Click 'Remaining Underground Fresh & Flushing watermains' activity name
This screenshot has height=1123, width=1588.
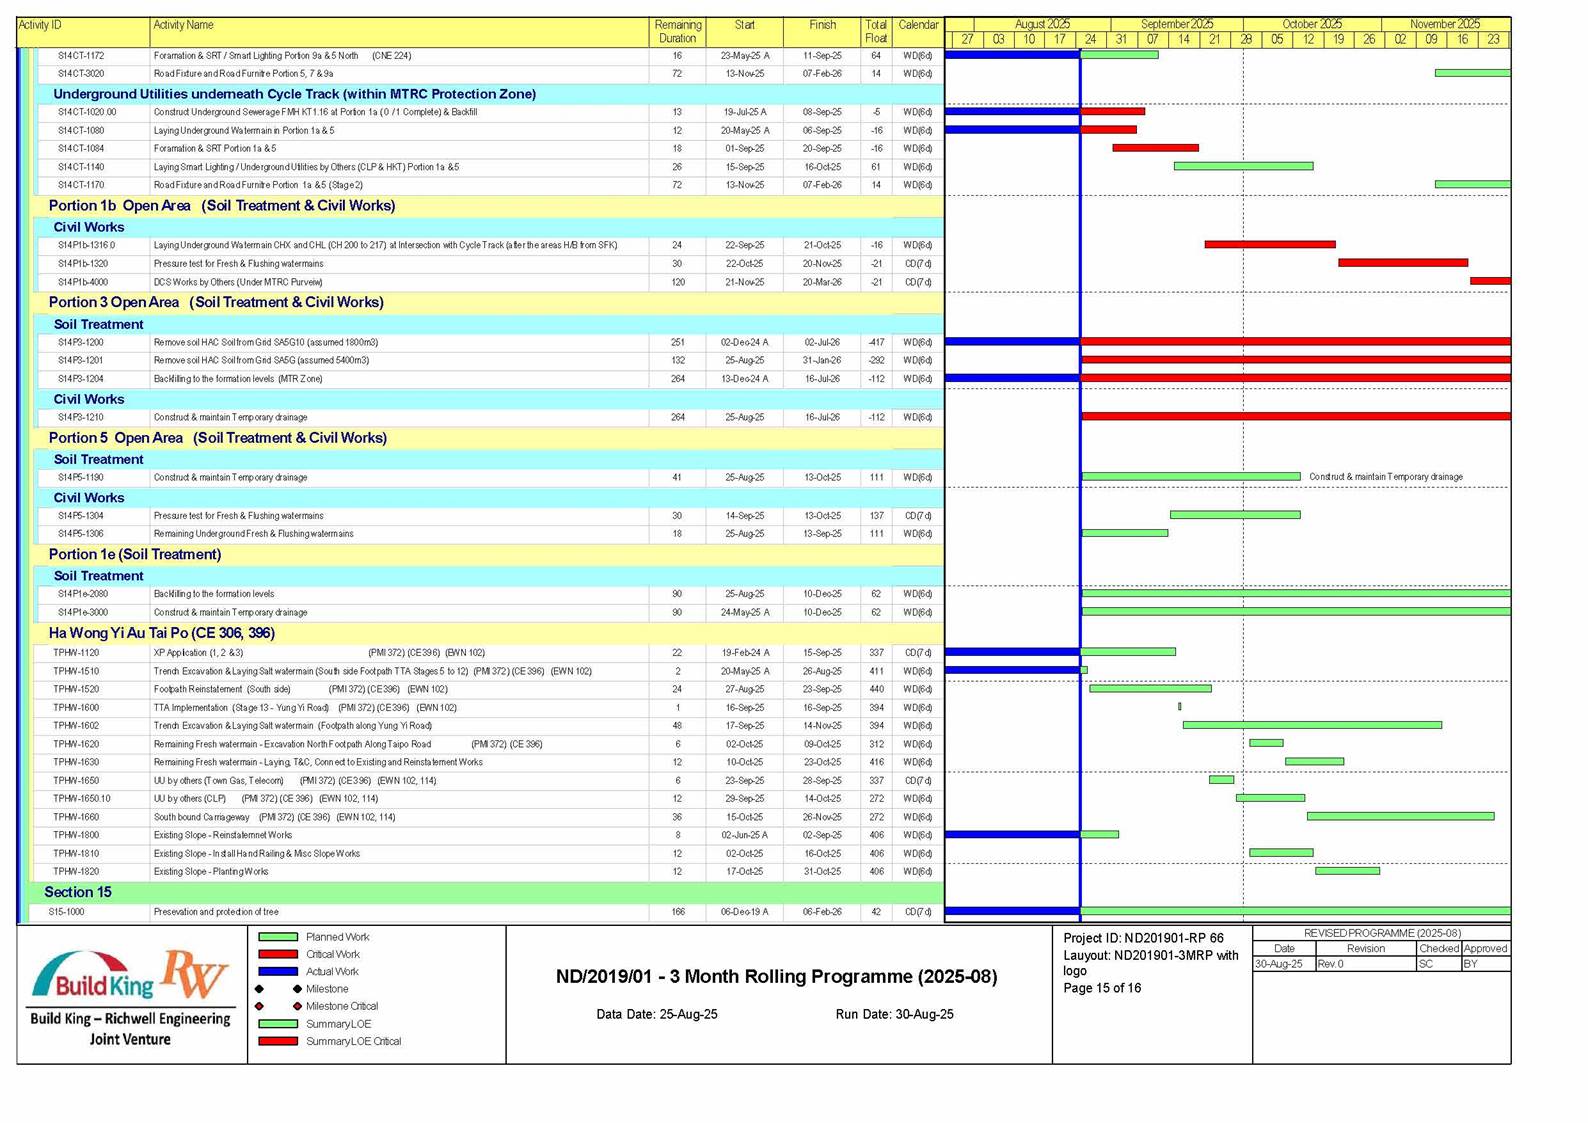point(254,534)
